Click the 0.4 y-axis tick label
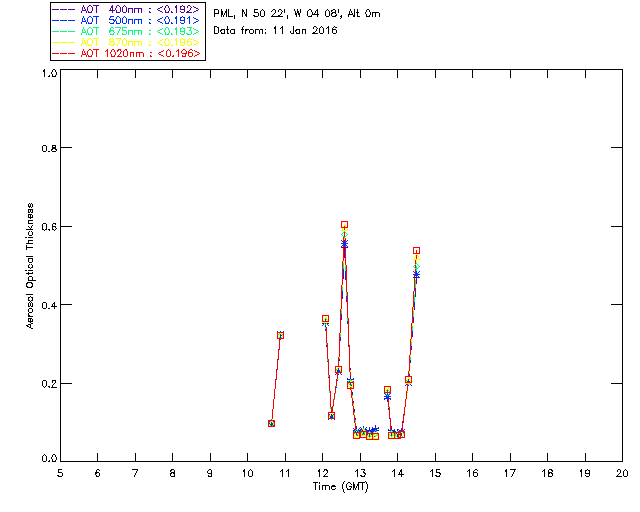This screenshot has height=512, width=640. coord(49,305)
